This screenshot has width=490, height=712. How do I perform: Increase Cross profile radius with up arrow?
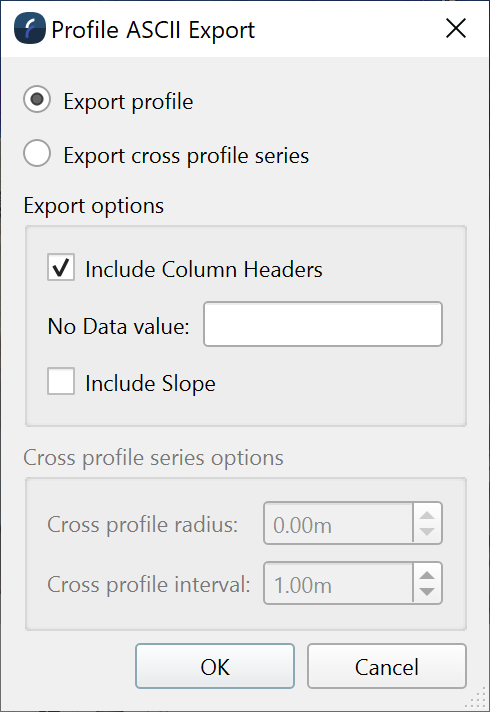427,516
